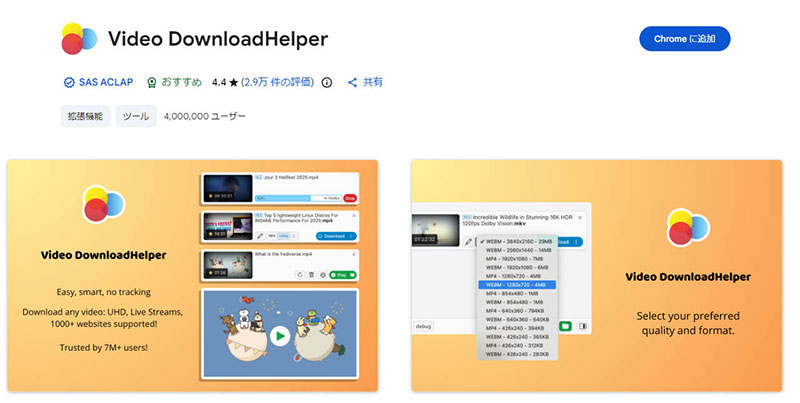Open the Incredible Wildlife video thumbnail

point(435,230)
